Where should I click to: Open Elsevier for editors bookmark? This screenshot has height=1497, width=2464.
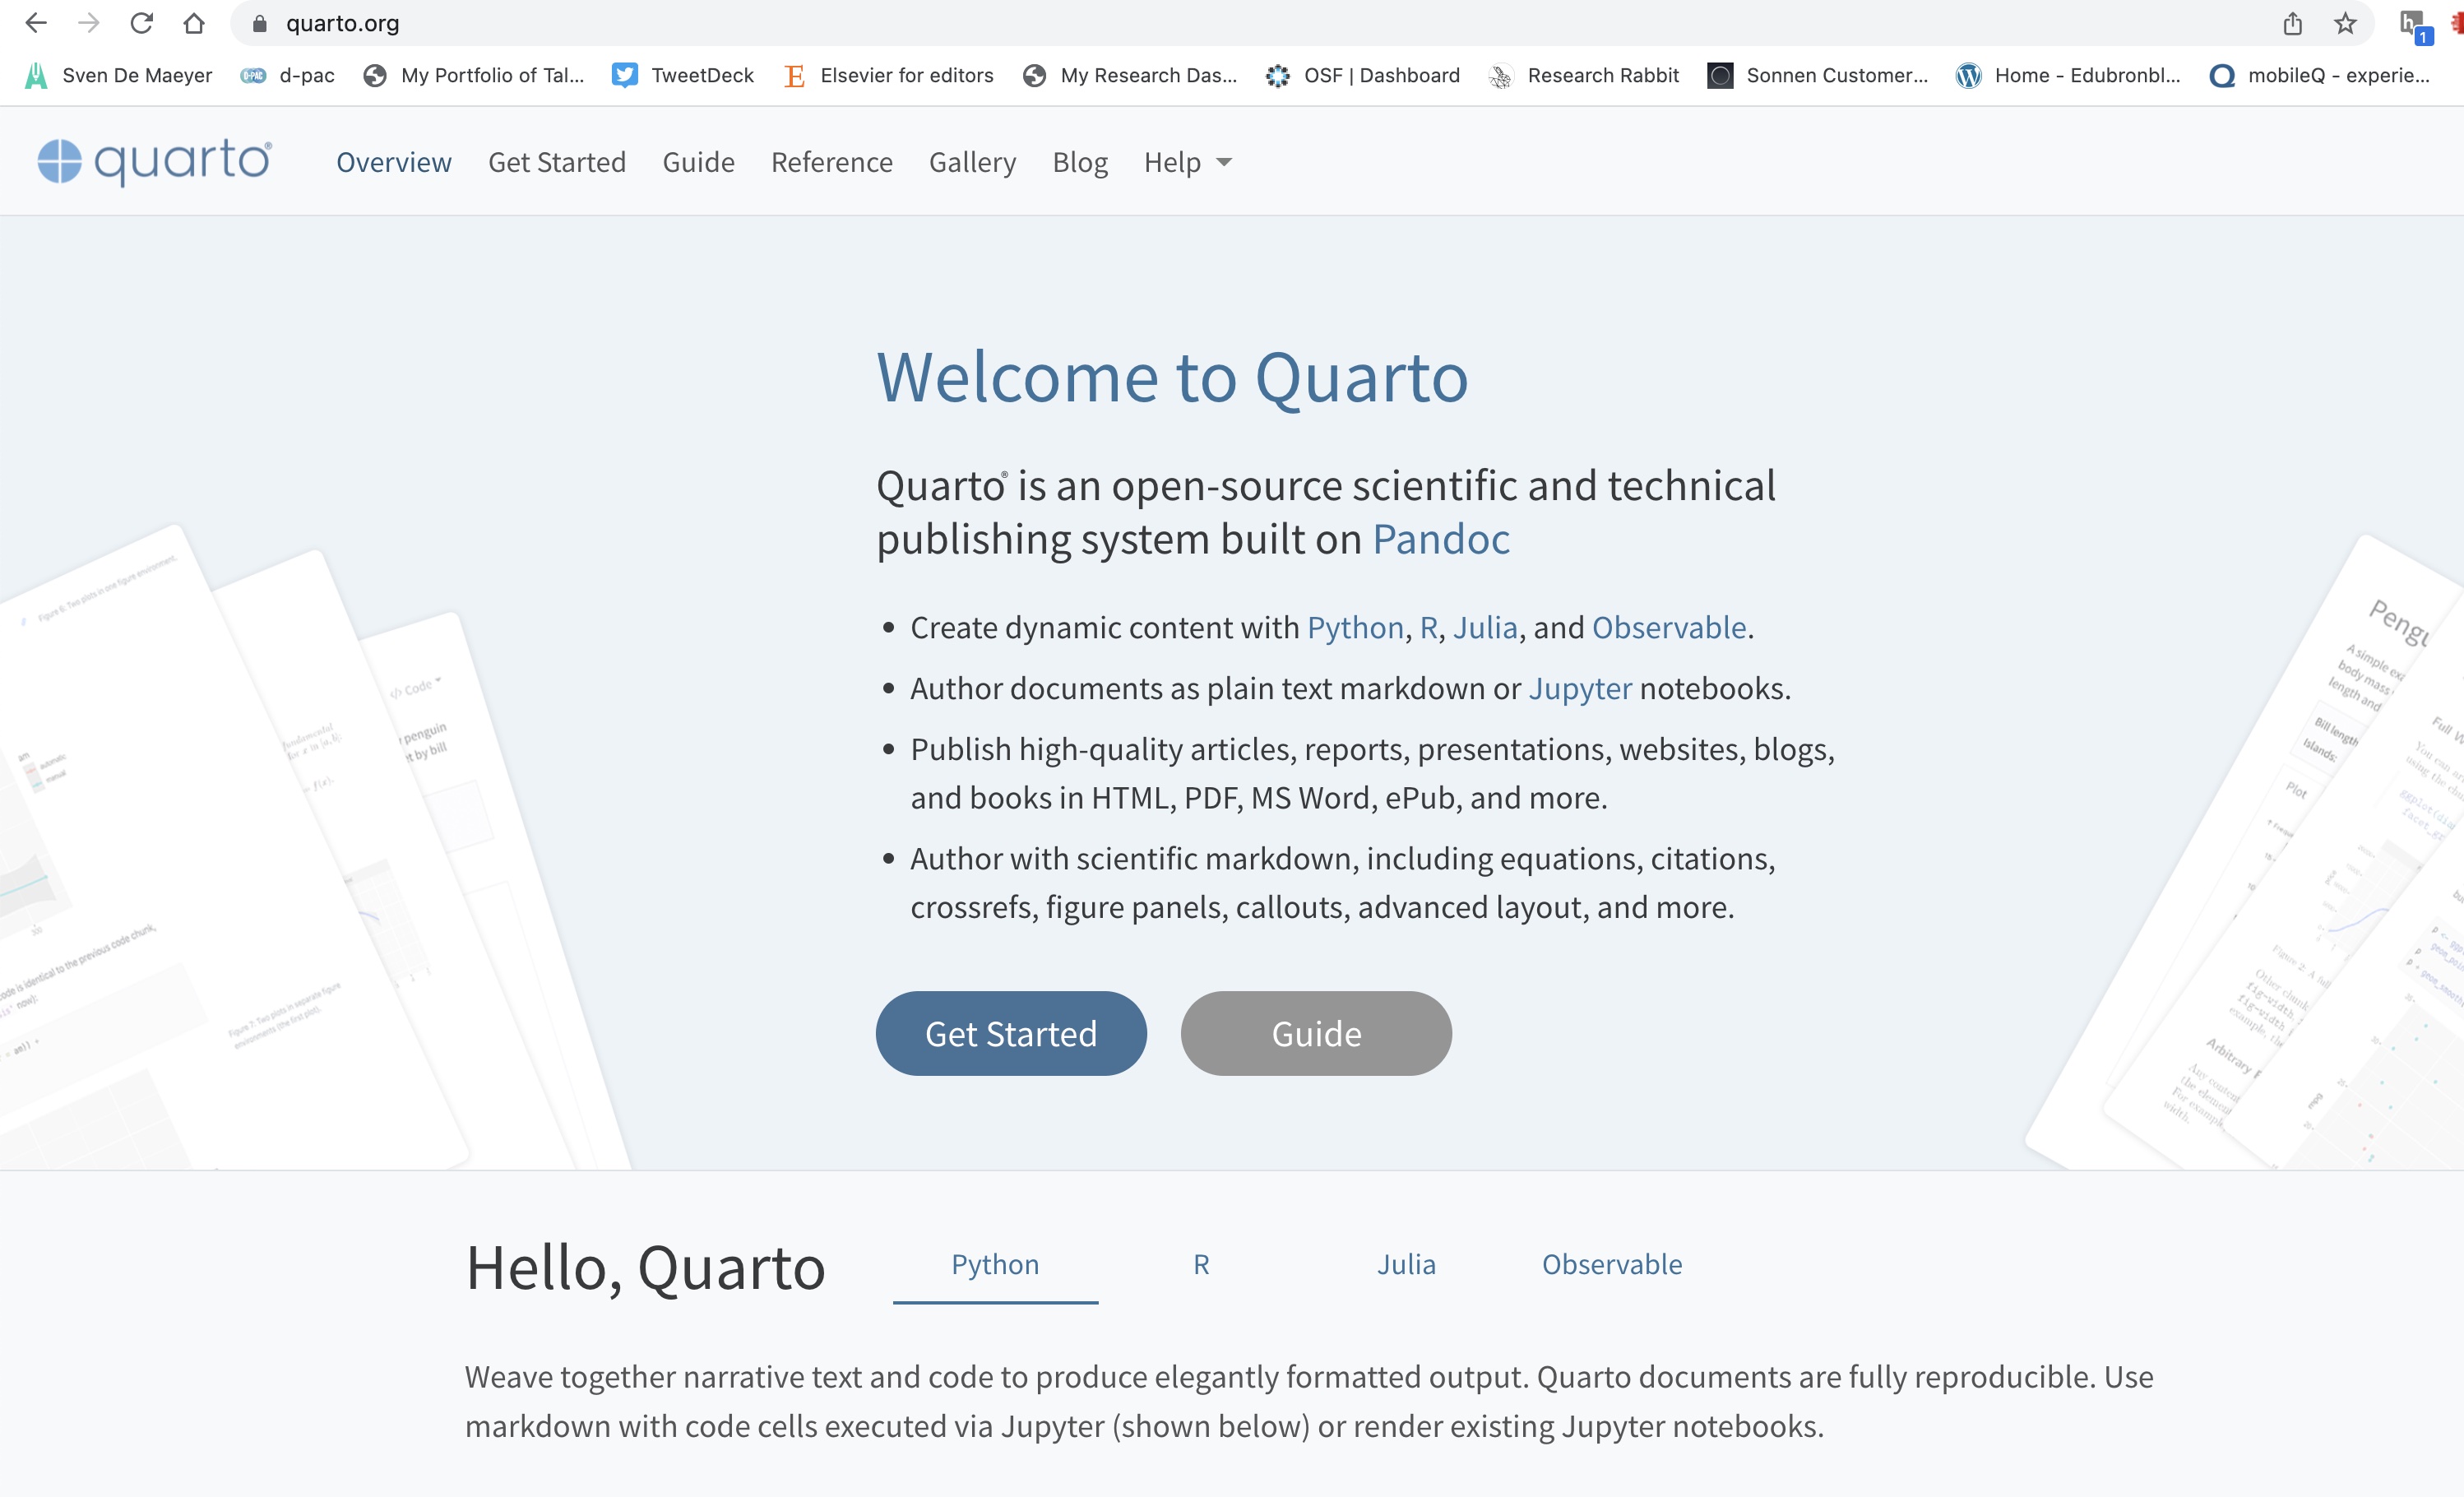coord(888,75)
